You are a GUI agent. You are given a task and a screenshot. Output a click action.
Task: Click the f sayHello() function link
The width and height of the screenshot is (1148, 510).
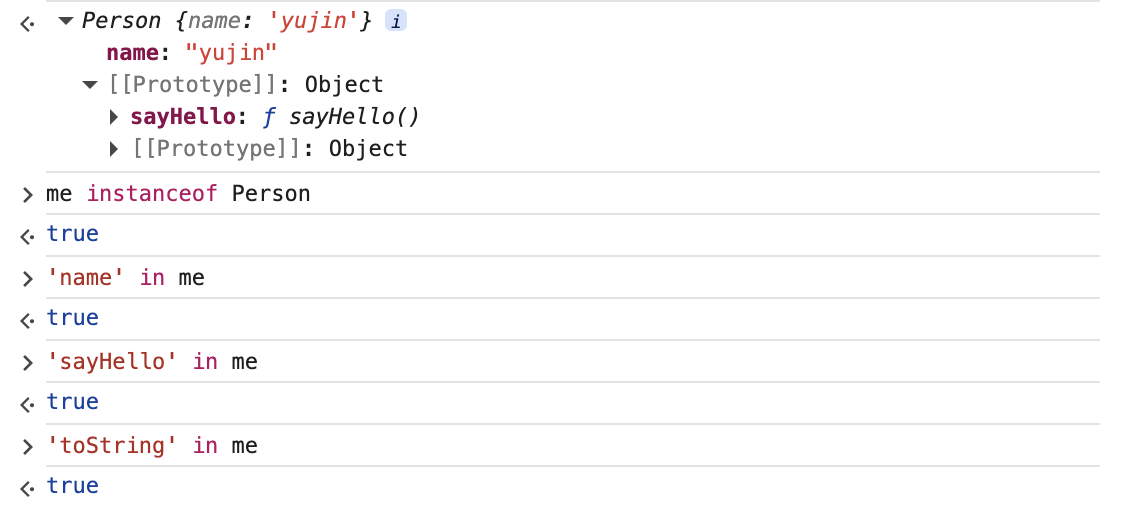point(340,117)
